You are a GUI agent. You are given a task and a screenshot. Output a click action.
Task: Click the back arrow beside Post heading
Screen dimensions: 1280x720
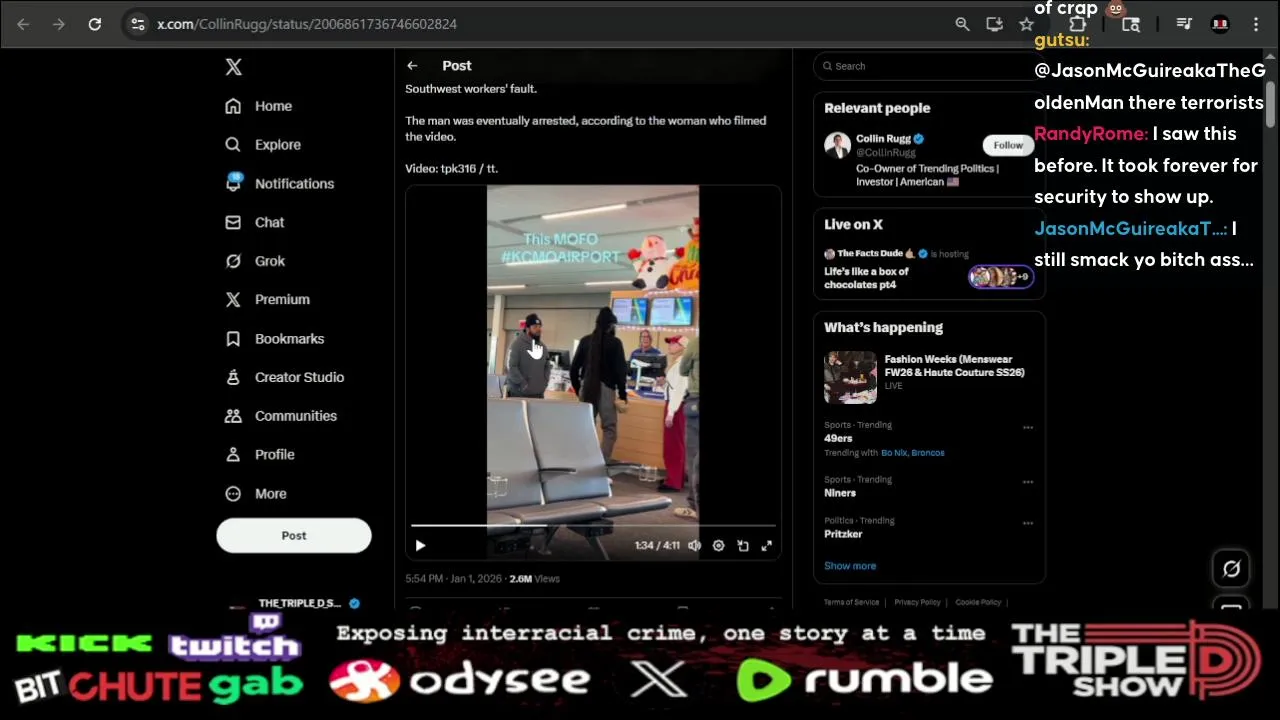click(x=412, y=65)
